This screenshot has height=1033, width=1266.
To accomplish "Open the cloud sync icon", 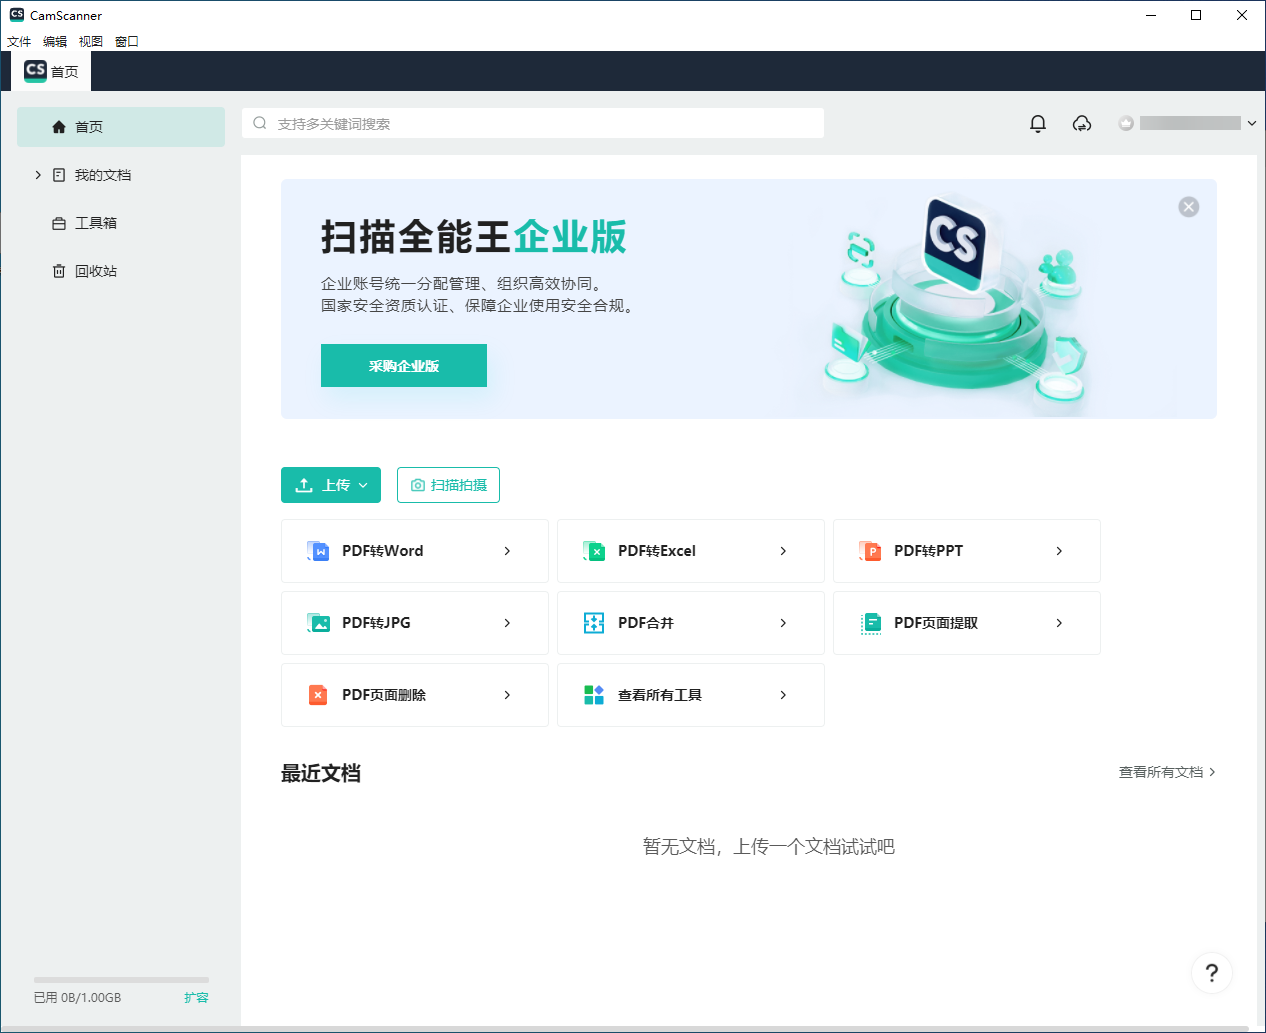I will tap(1082, 123).
